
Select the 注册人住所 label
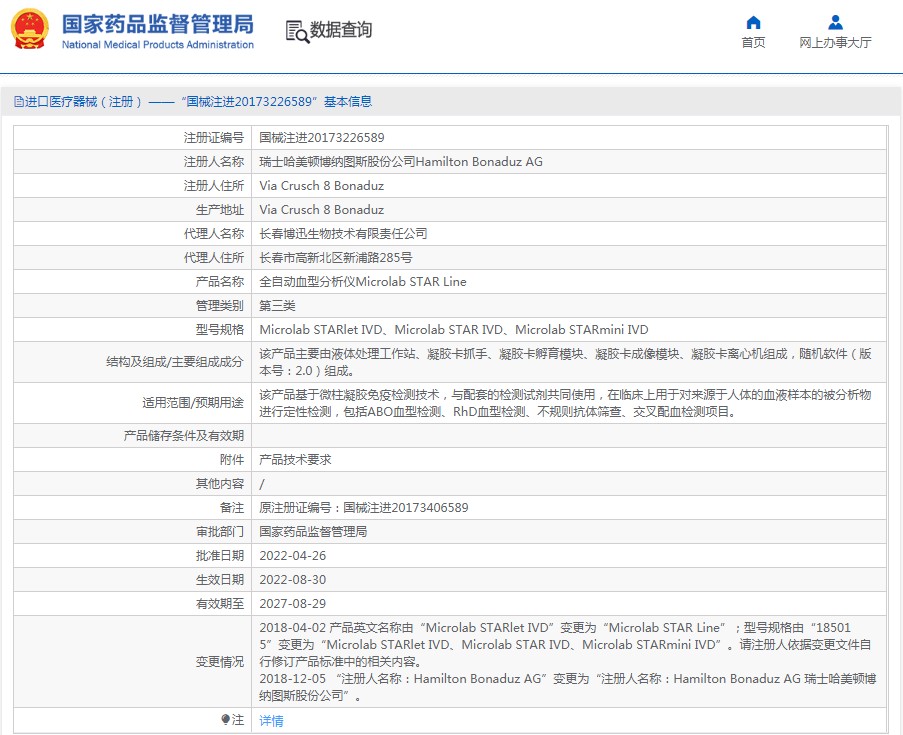pos(214,186)
